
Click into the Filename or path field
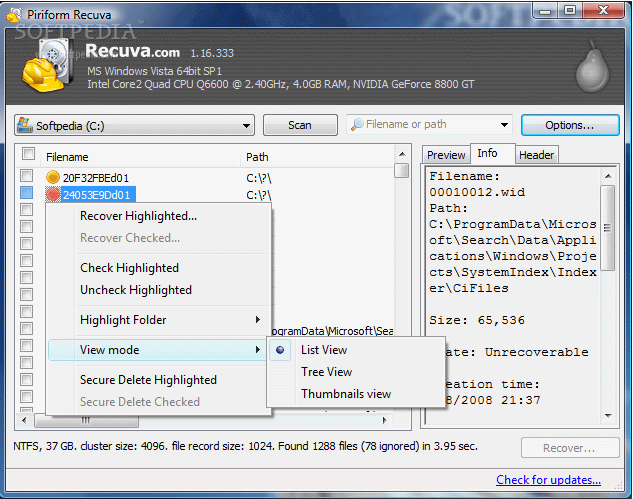click(430, 124)
